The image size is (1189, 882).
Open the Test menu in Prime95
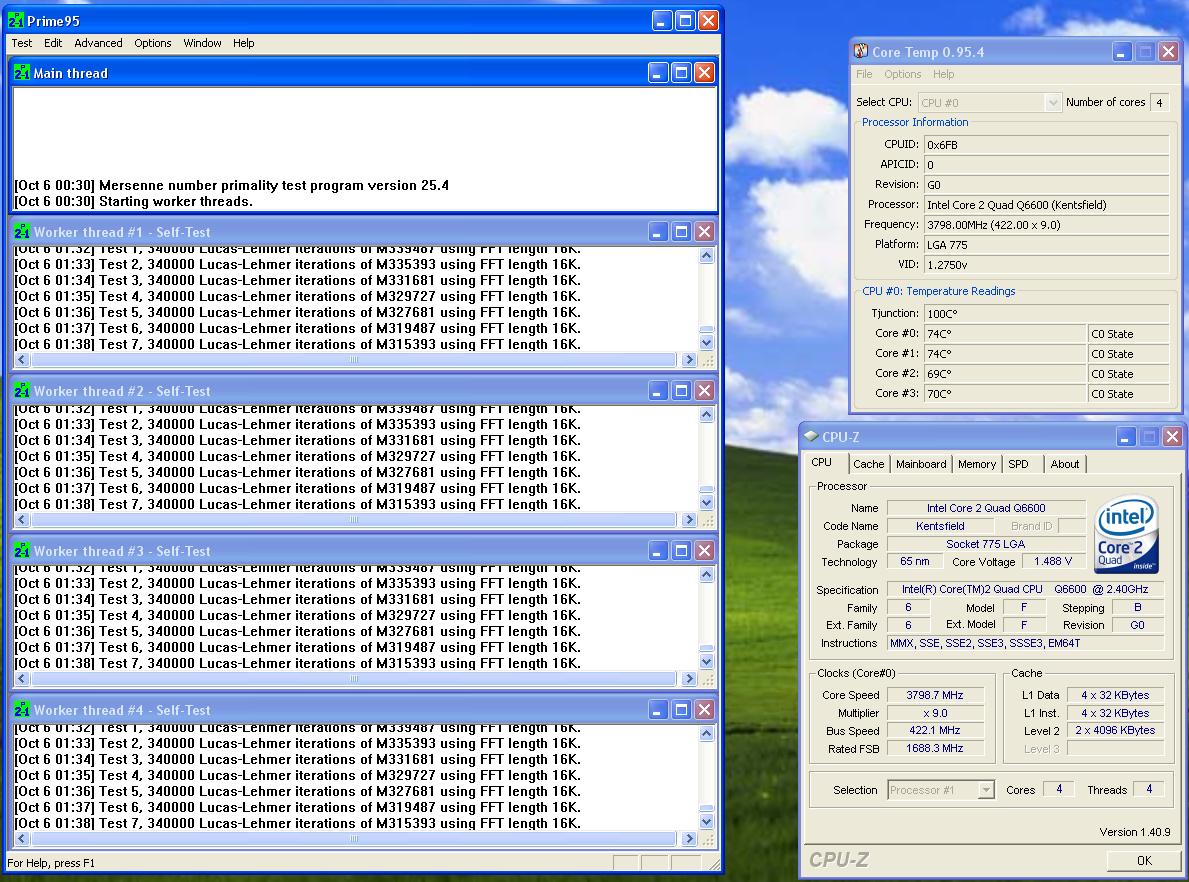21,43
